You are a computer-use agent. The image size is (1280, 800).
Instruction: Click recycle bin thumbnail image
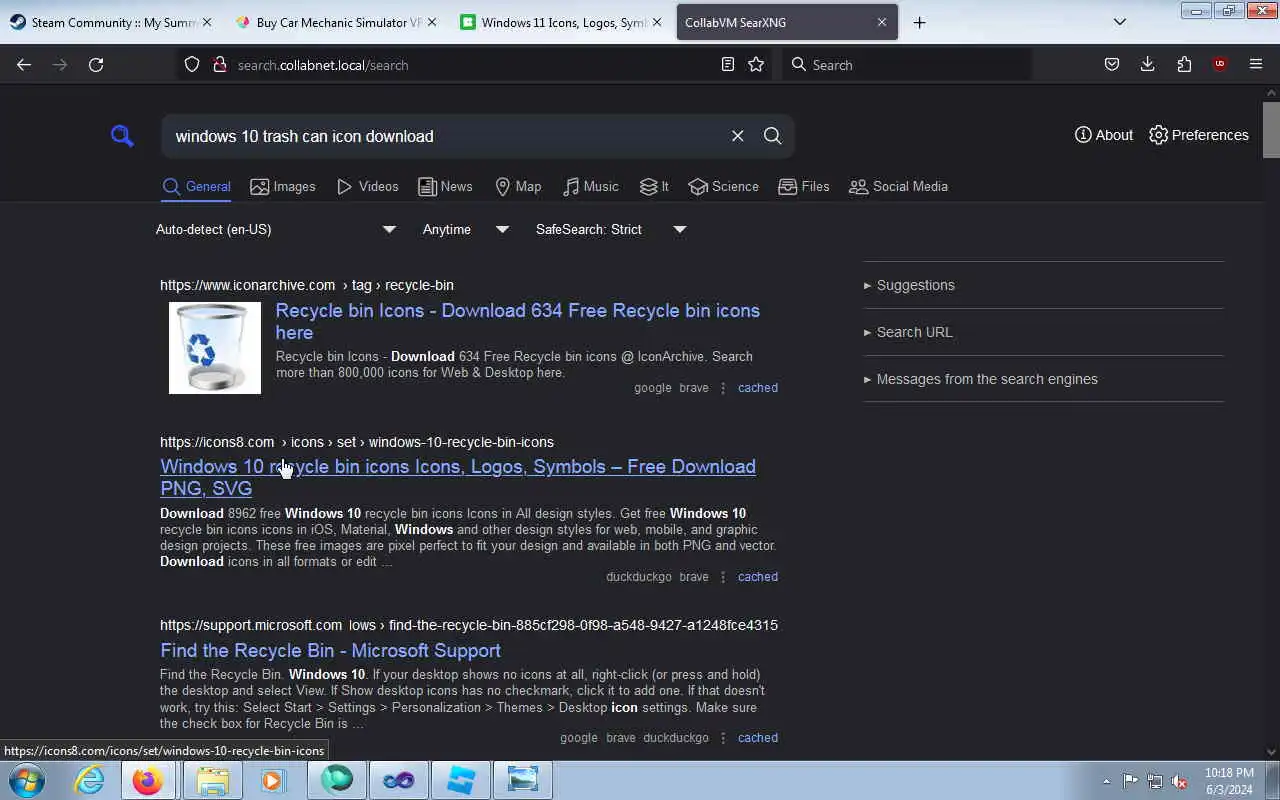tap(214, 348)
